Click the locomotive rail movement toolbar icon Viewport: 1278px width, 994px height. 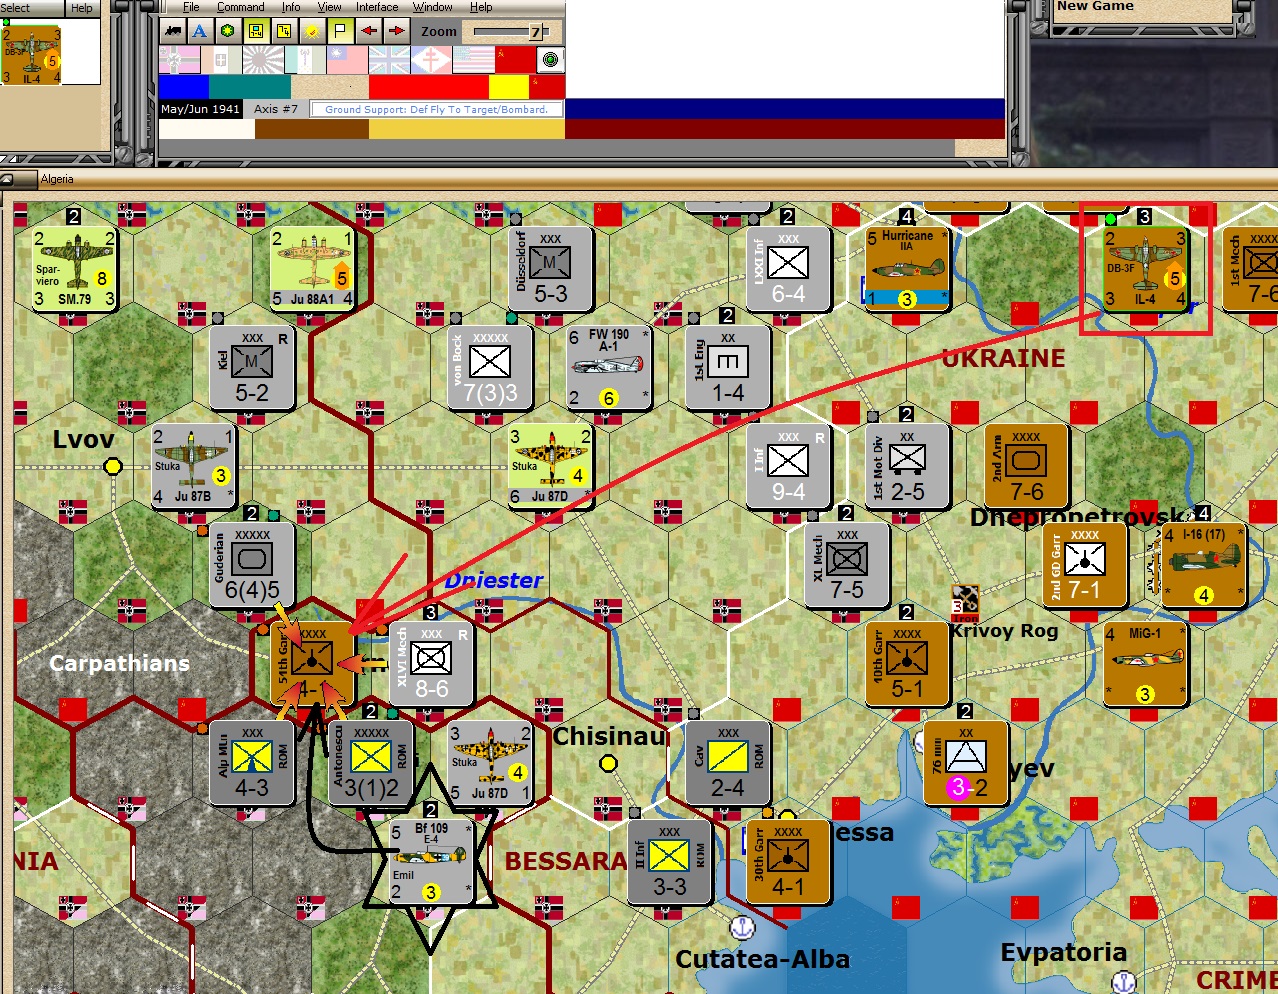click(172, 31)
